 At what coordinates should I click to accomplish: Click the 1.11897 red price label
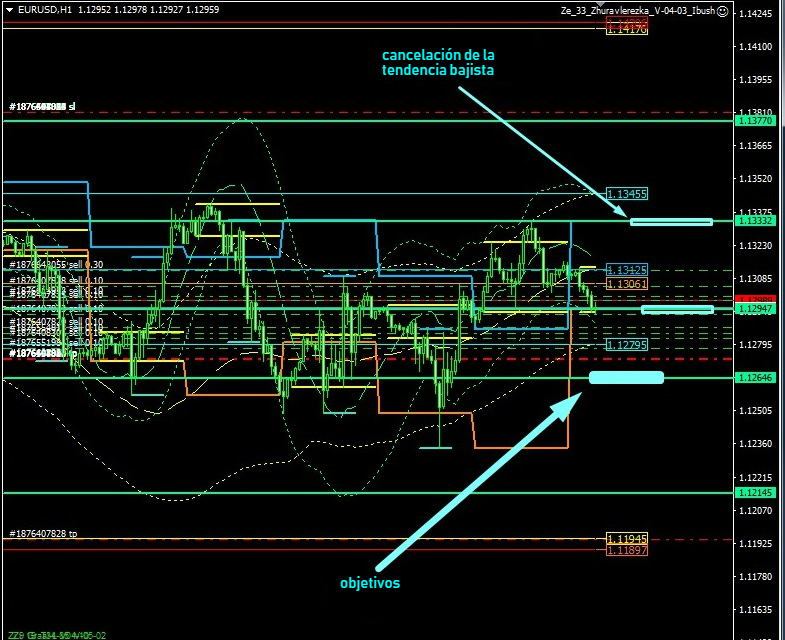click(x=627, y=551)
